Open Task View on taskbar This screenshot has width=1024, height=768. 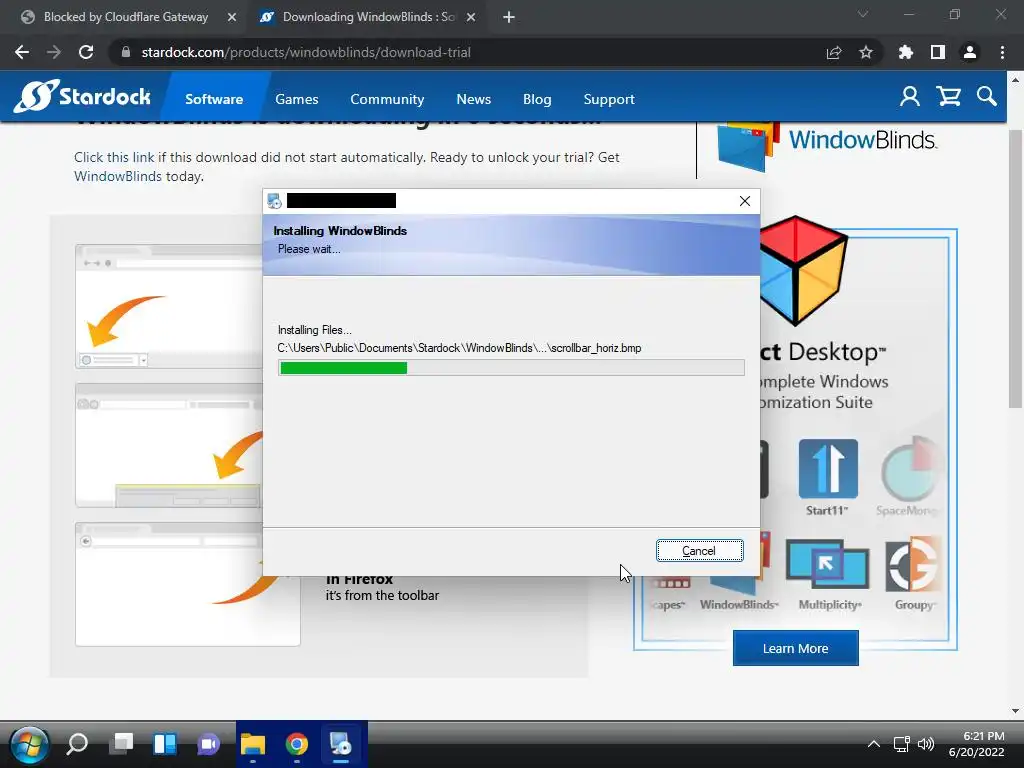click(x=121, y=744)
